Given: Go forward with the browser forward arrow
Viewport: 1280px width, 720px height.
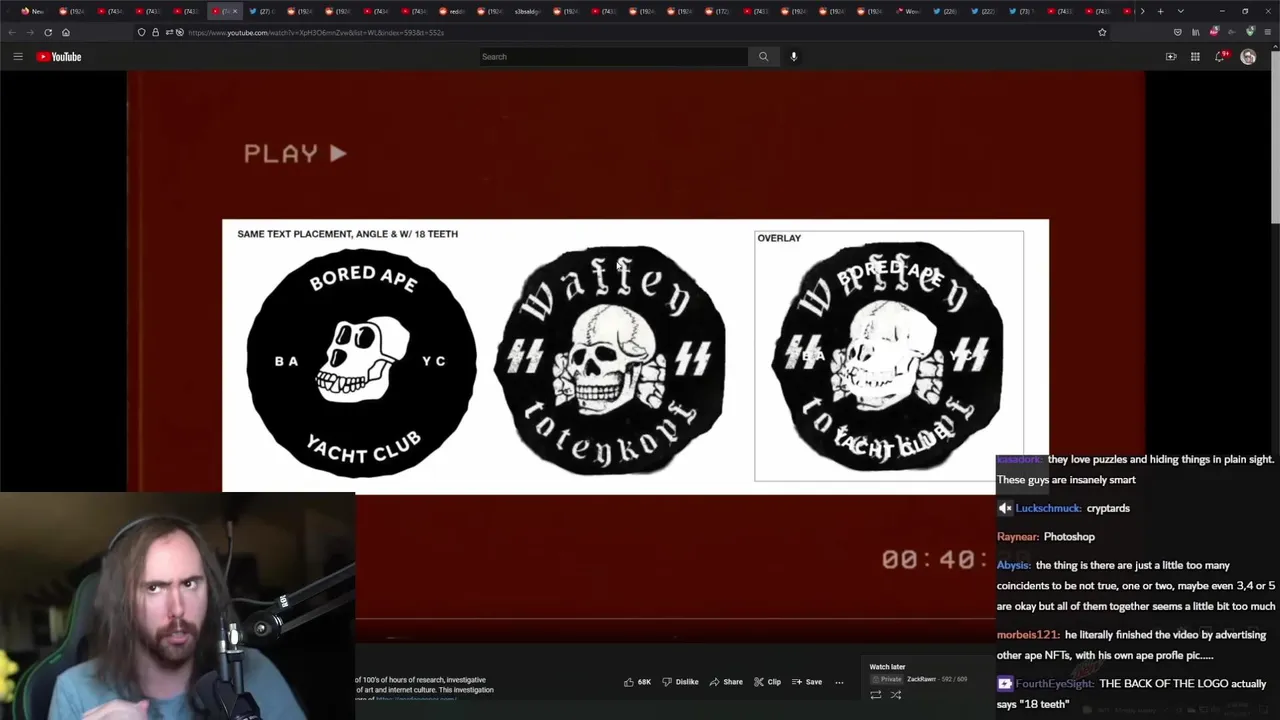Looking at the screenshot, I should (30, 32).
